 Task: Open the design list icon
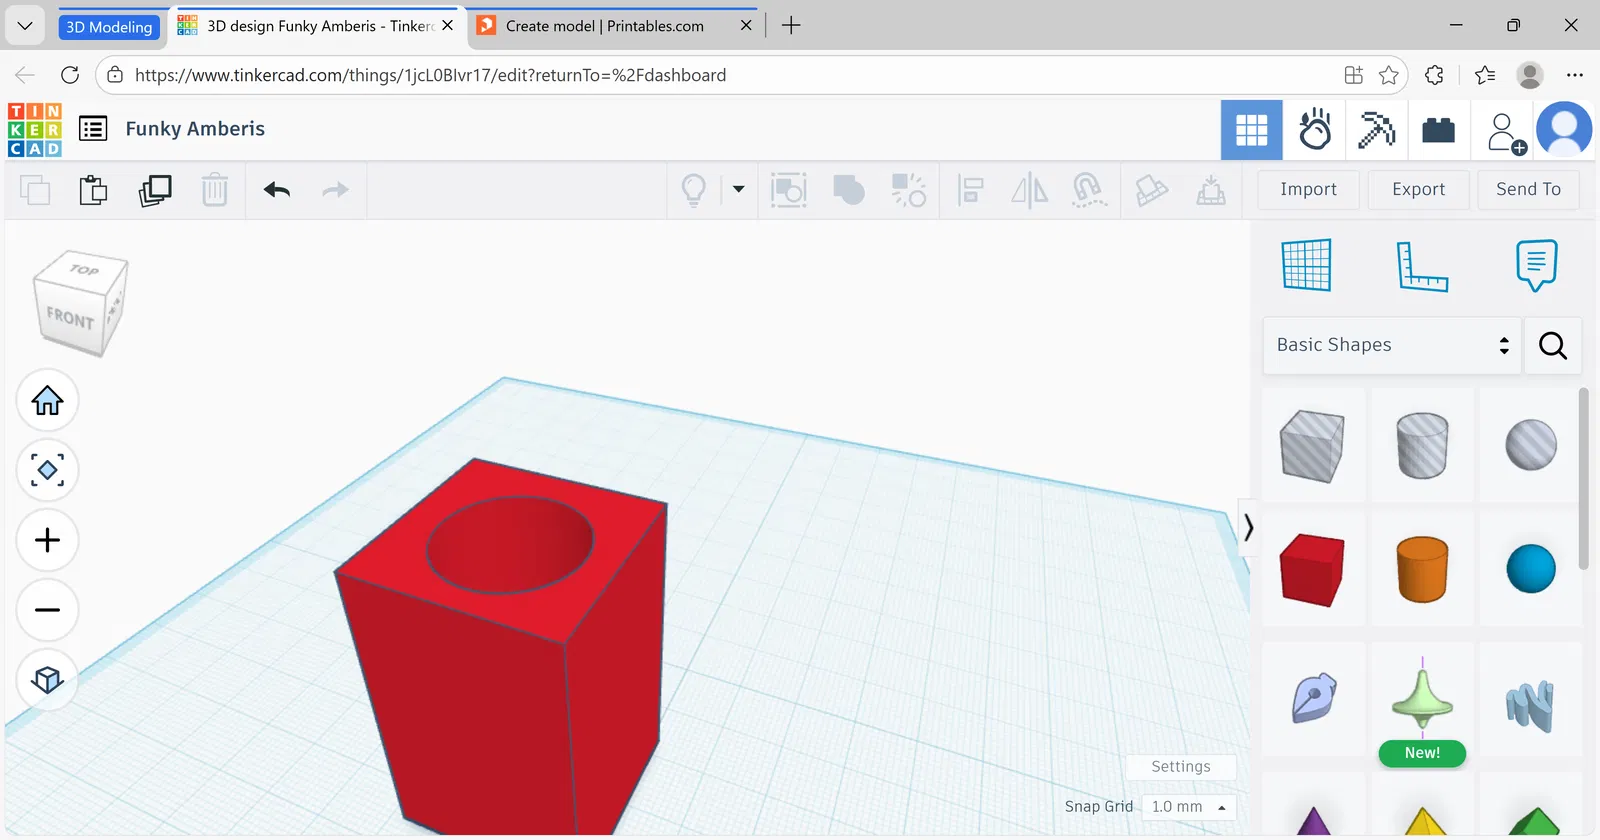click(x=93, y=129)
